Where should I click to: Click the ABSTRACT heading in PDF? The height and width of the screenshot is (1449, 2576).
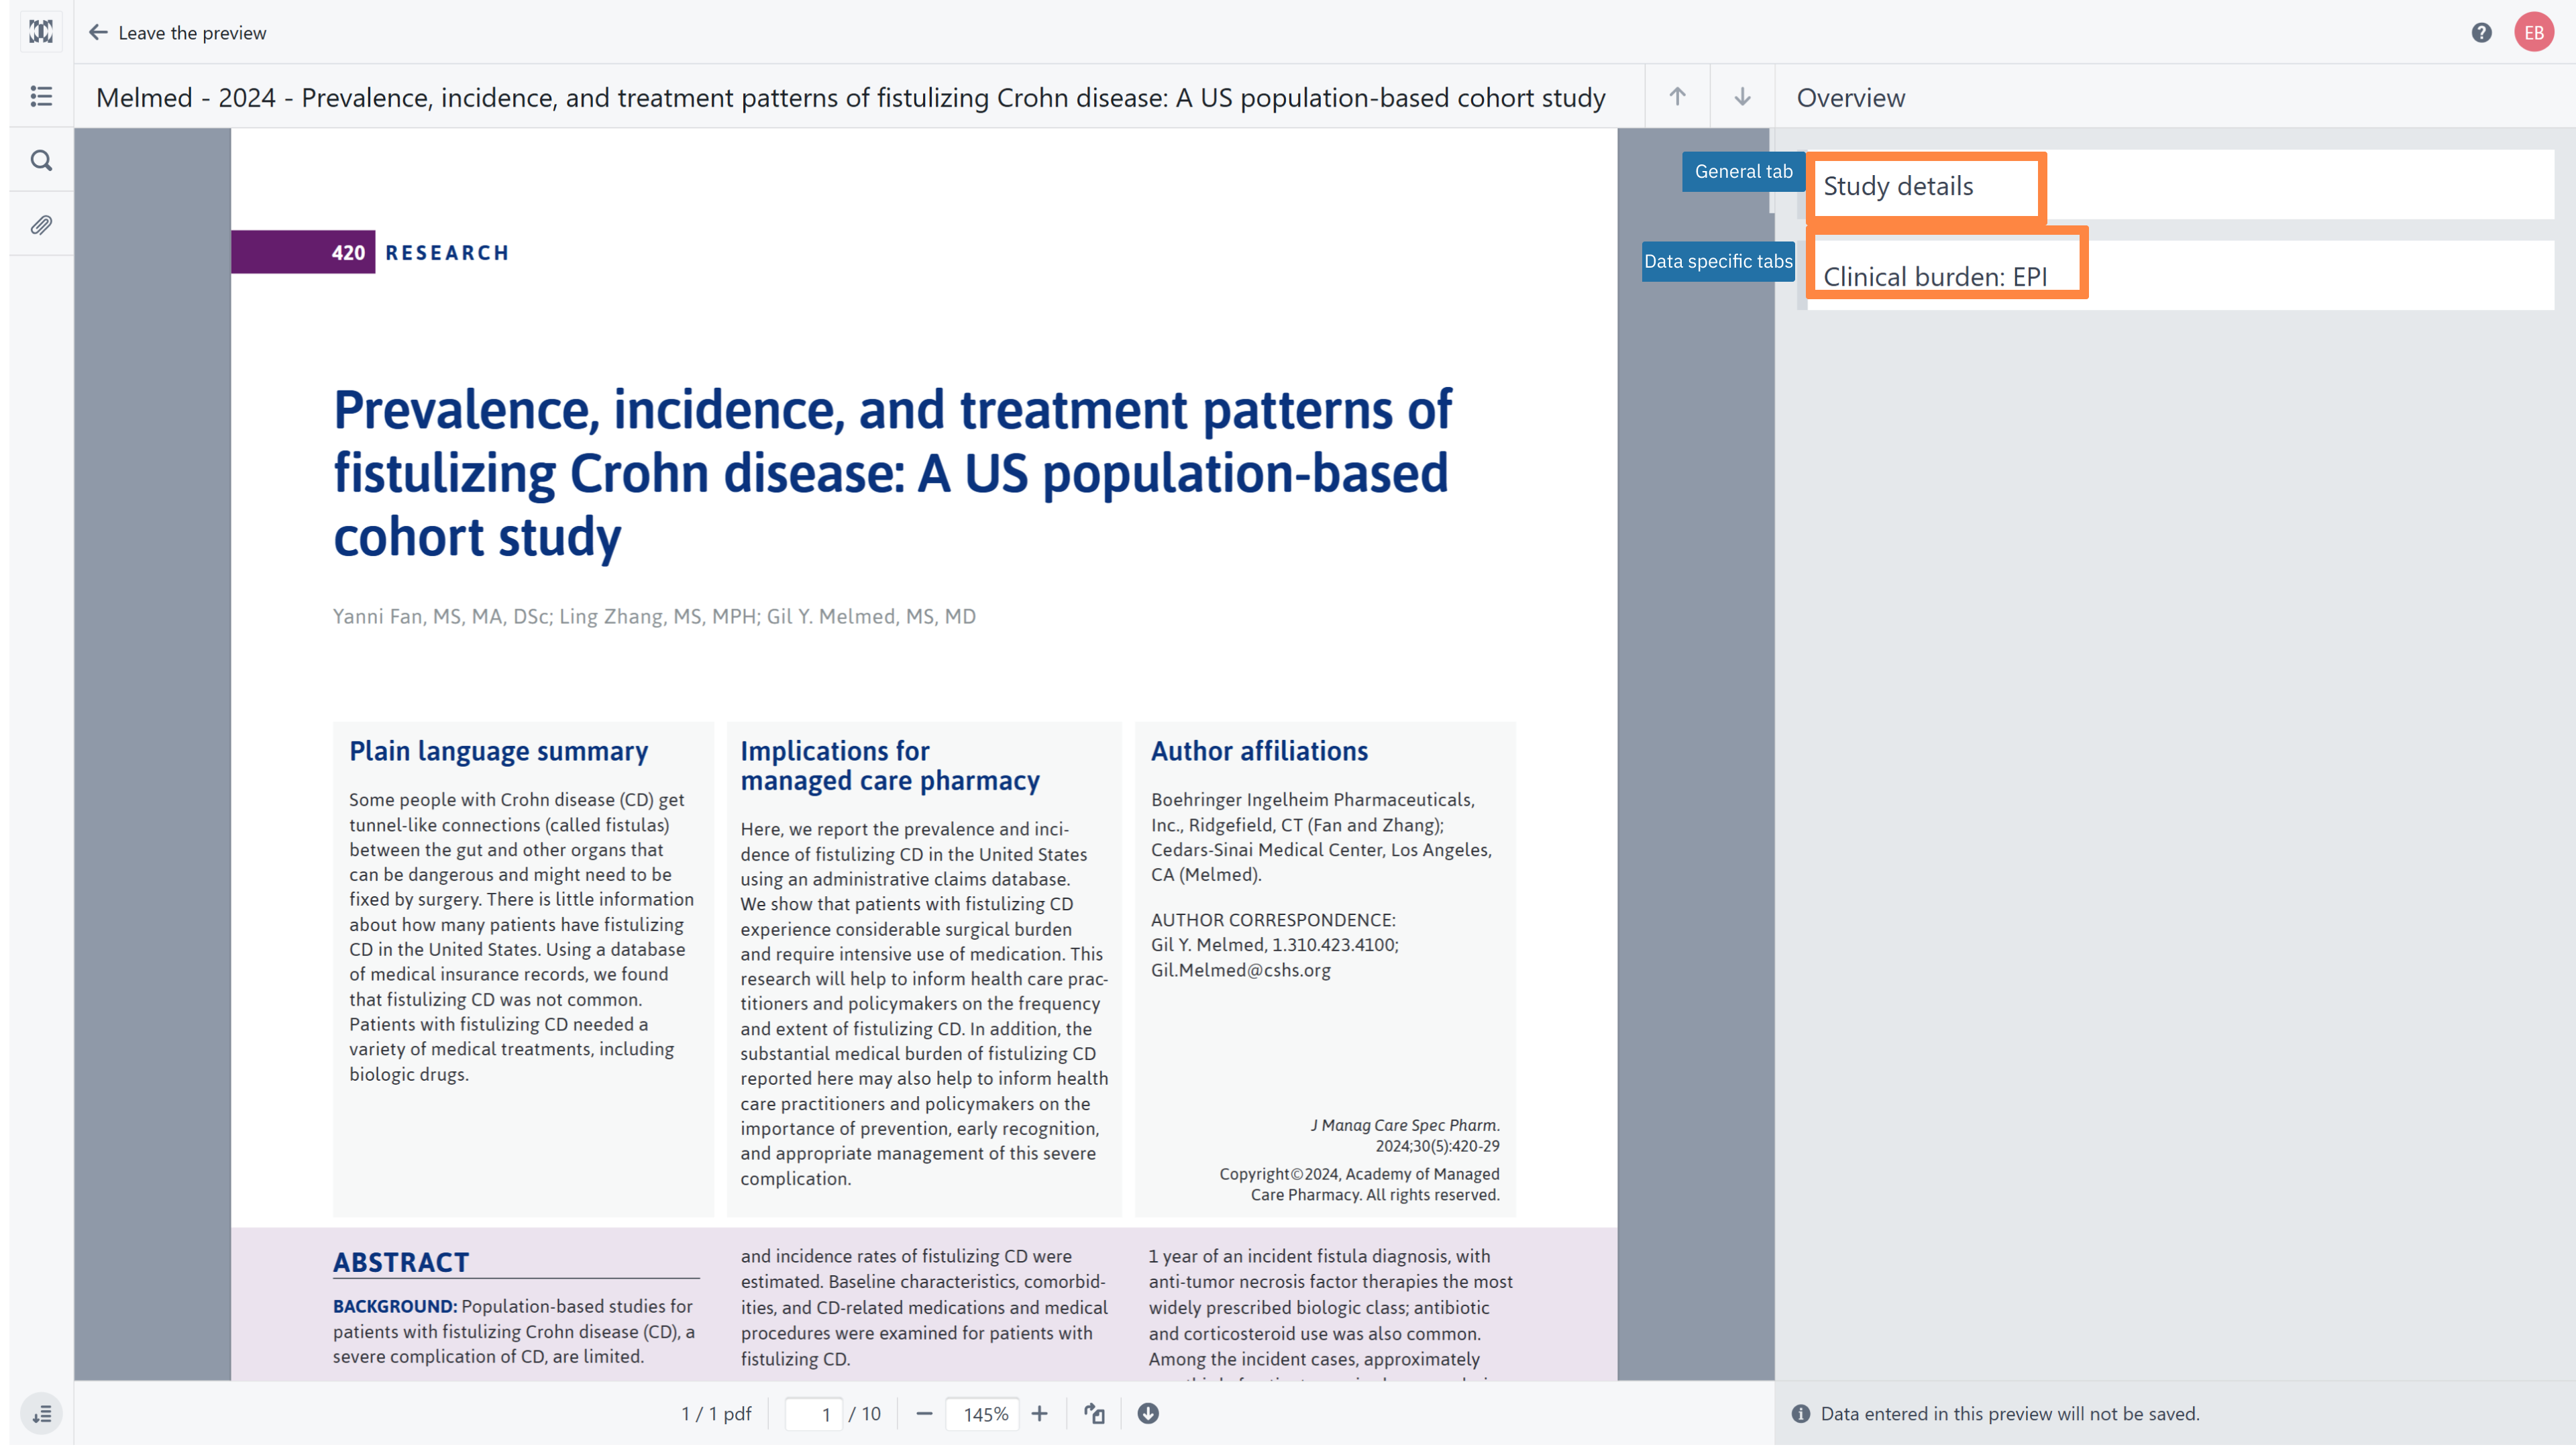[401, 1262]
